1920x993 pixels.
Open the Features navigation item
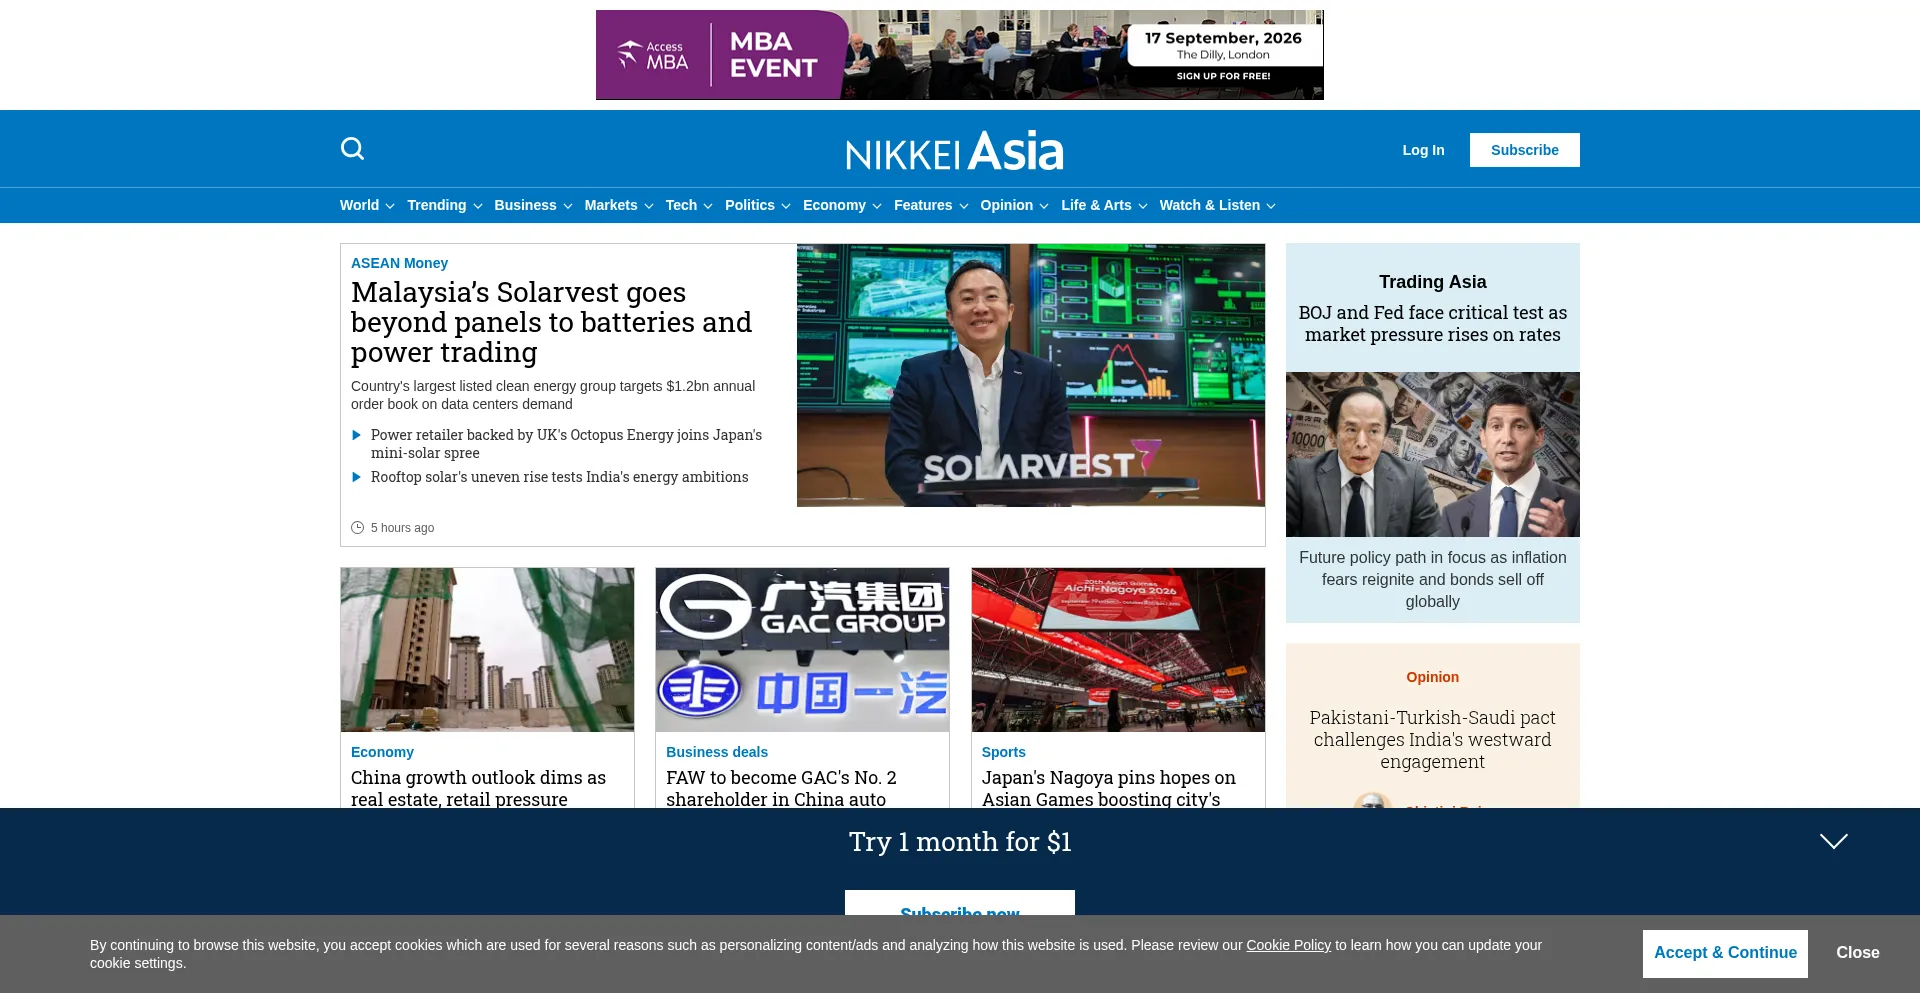[923, 205]
